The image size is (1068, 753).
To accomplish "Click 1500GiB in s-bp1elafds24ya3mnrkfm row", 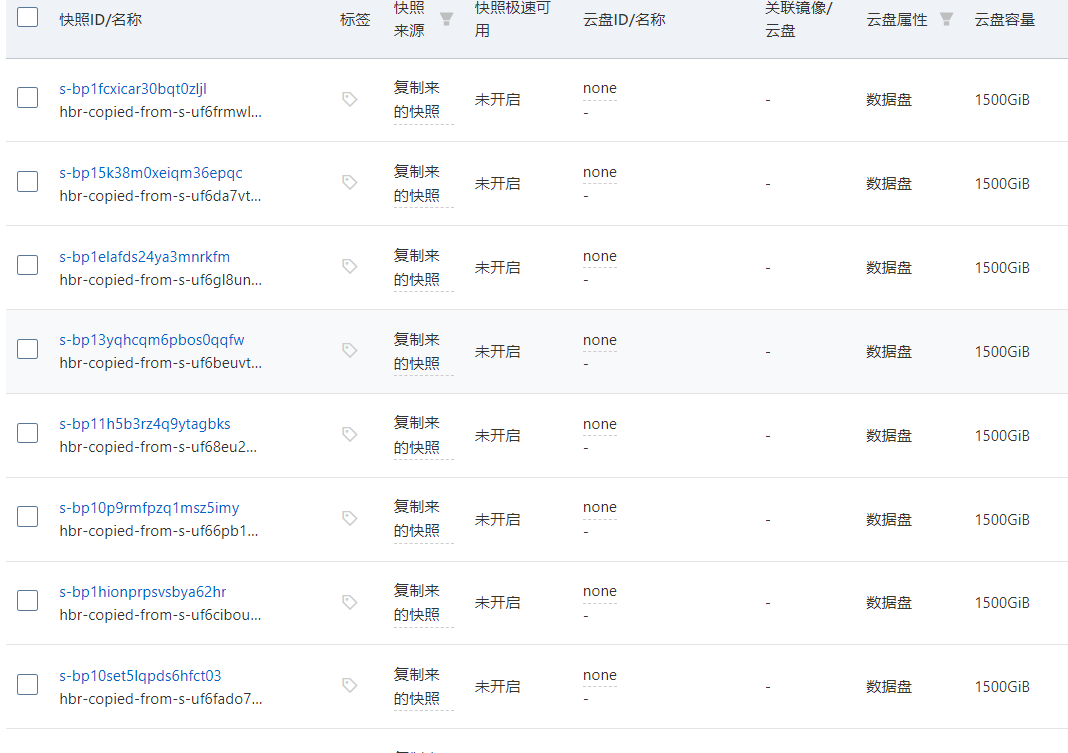I will pyautogui.click(x=1002, y=268).
